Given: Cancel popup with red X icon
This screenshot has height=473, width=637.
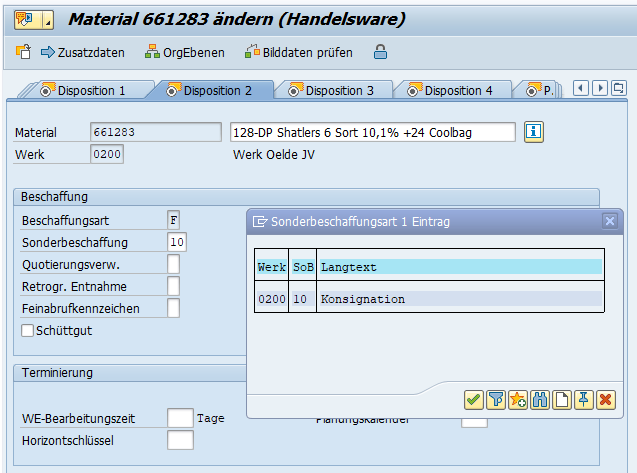Looking at the screenshot, I should [x=605, y=400].
